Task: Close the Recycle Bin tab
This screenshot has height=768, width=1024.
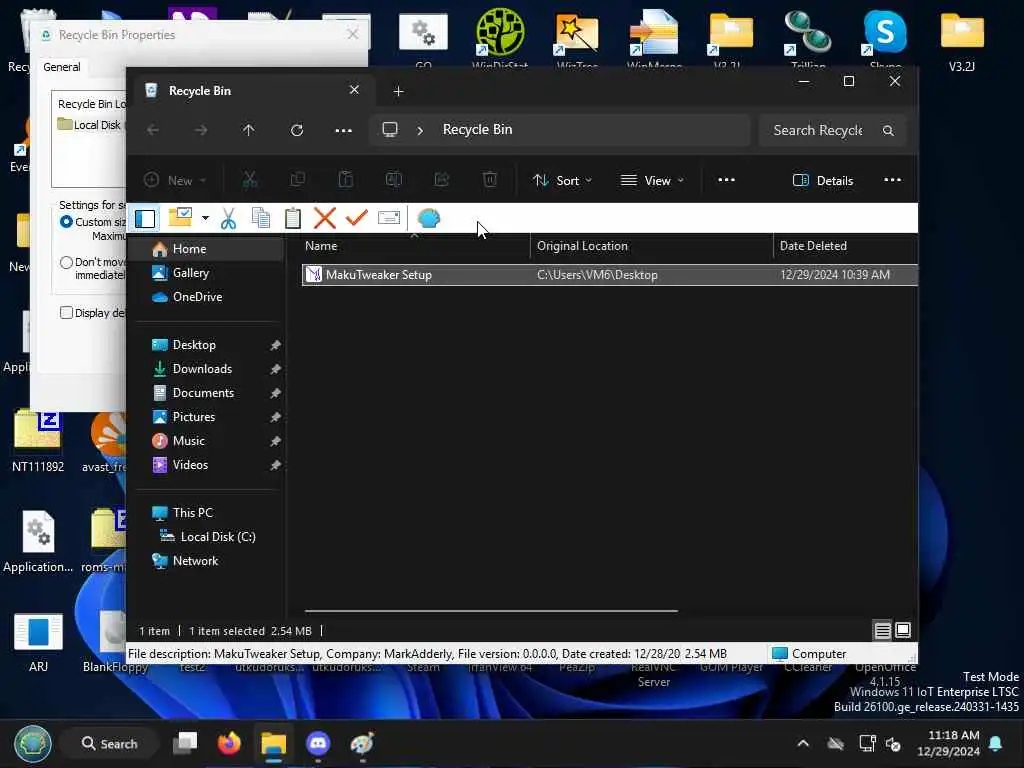Action: click(354, 89)
